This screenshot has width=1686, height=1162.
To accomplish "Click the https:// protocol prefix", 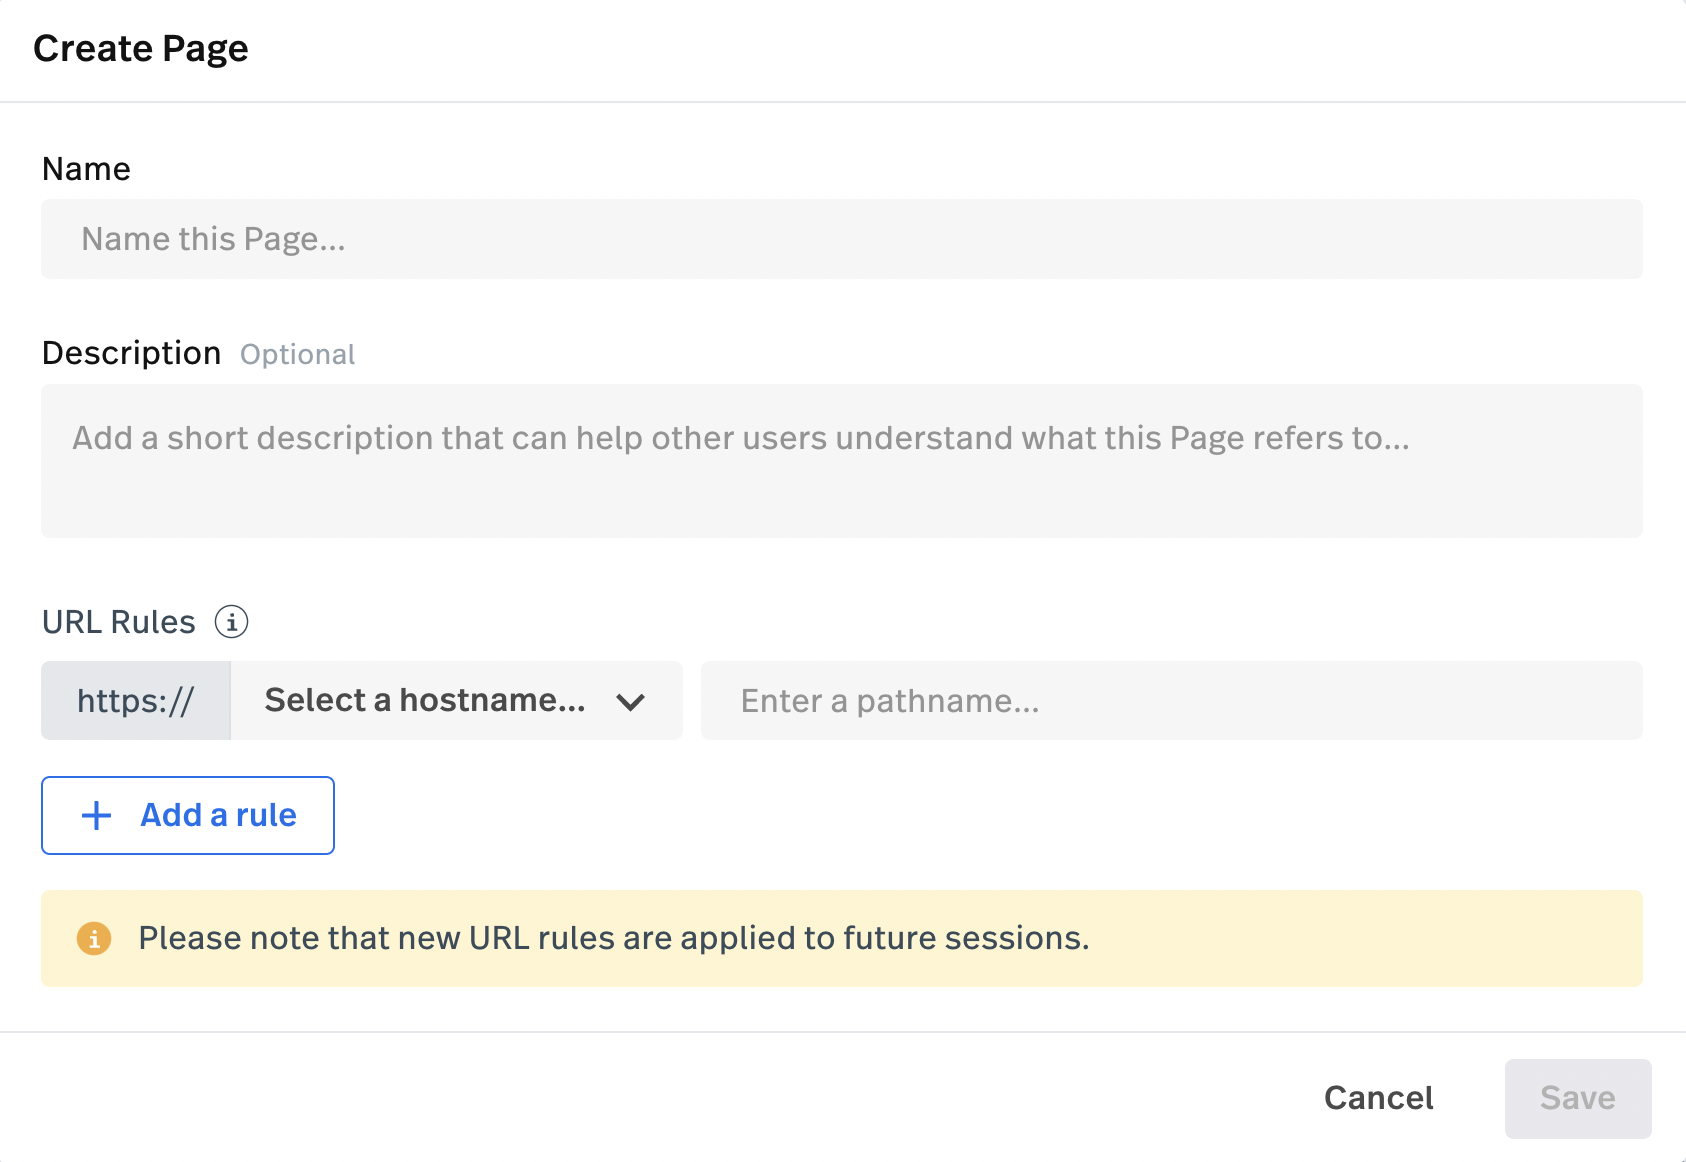I will point(136,700).
